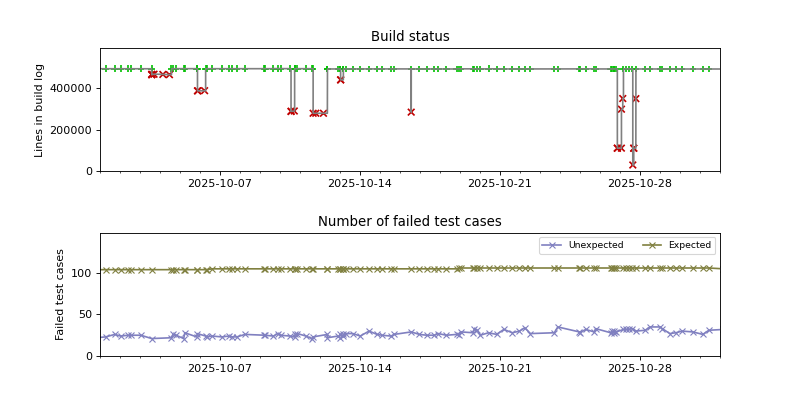
Task: Click 2025-10-07 date label under Build status
Action: (220, 184)
